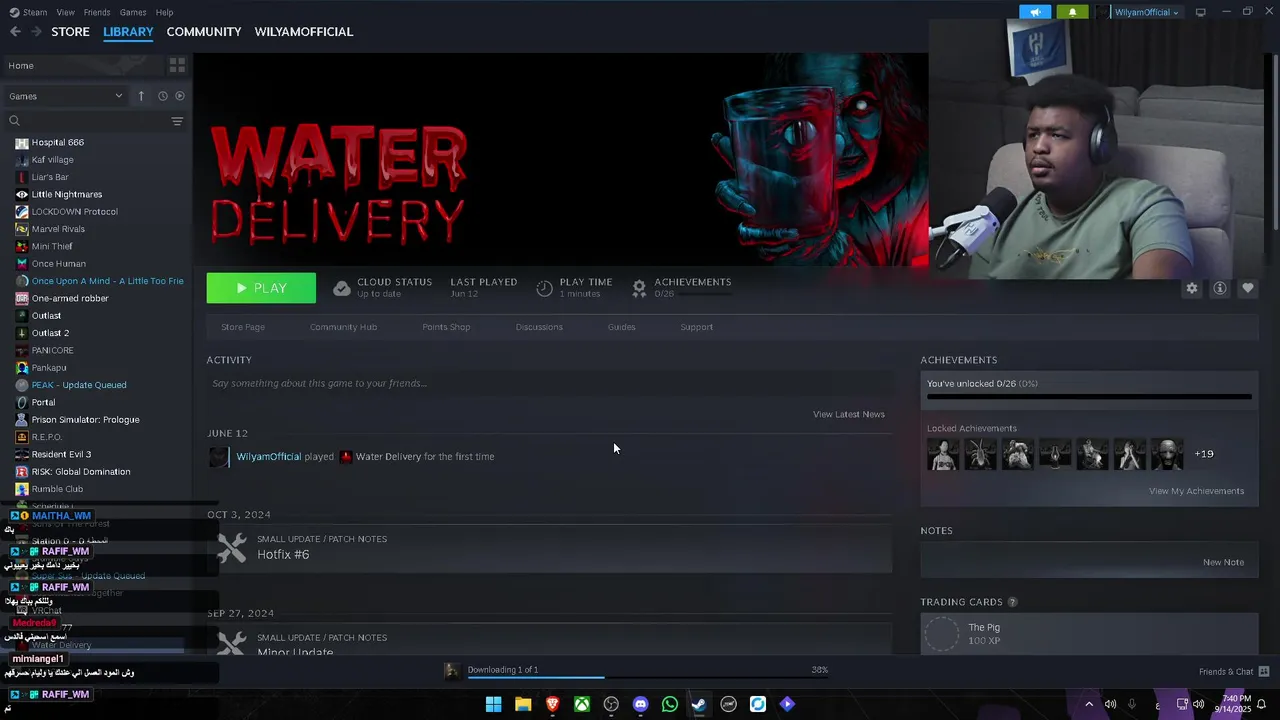This screenshot has height=720, width=1280.
Task: Open Windows notification bell in the tray
Action: tap(1262, 704)
